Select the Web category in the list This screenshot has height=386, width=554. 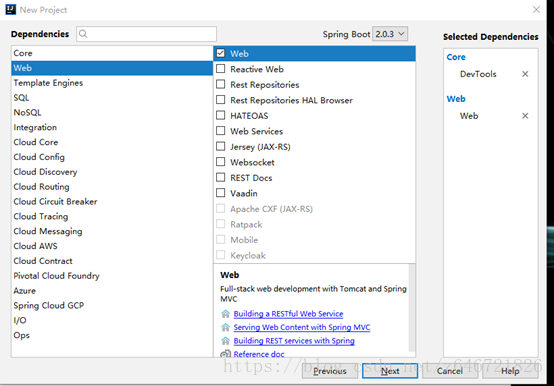pos(112,68)
